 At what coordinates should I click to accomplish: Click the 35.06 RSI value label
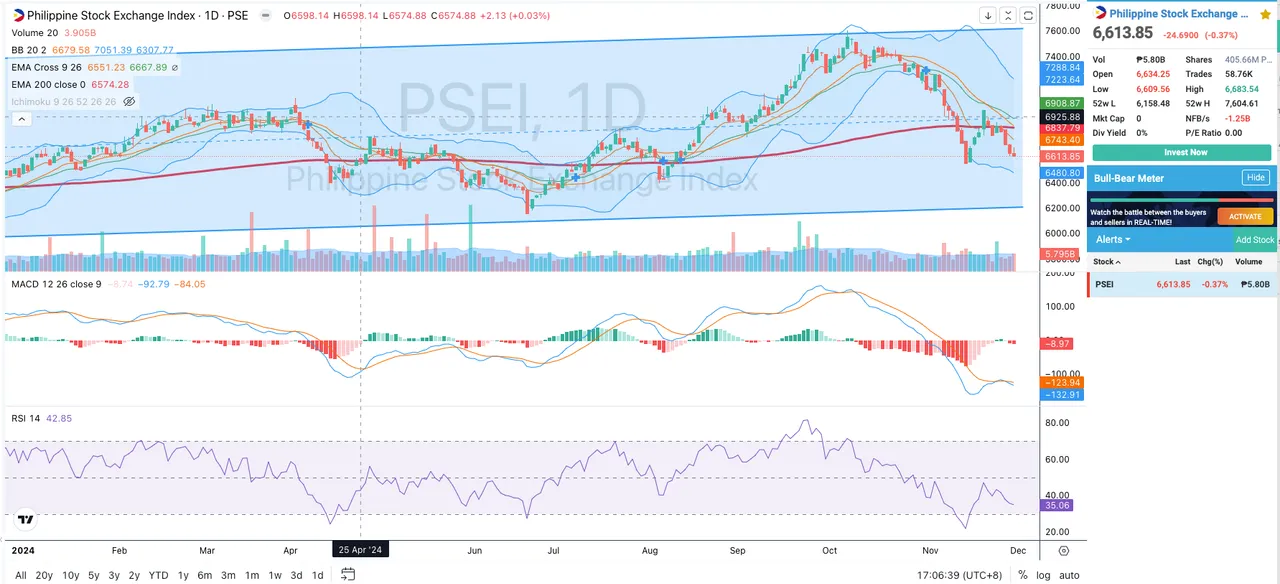[x=1057, y=506]
